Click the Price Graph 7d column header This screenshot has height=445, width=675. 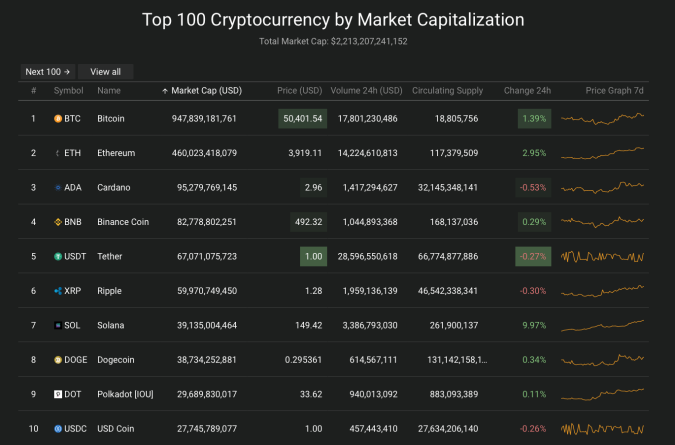614,91
